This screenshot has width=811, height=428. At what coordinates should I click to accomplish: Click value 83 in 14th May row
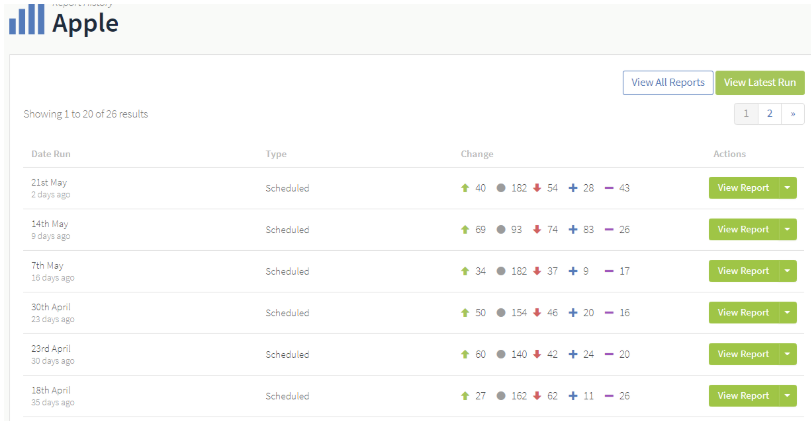pos(589,230)
